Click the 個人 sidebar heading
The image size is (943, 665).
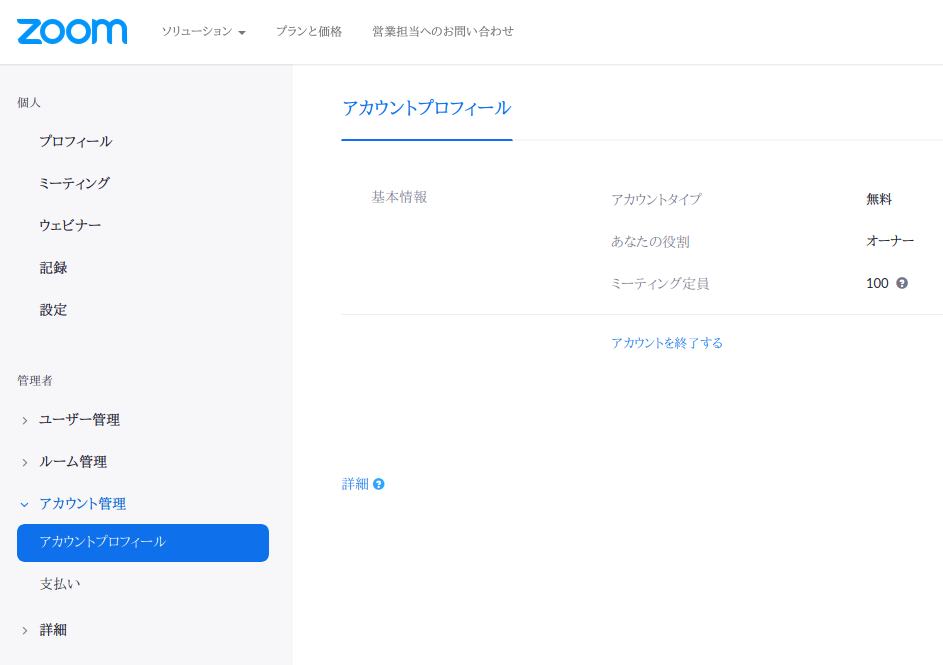point(29,103)
